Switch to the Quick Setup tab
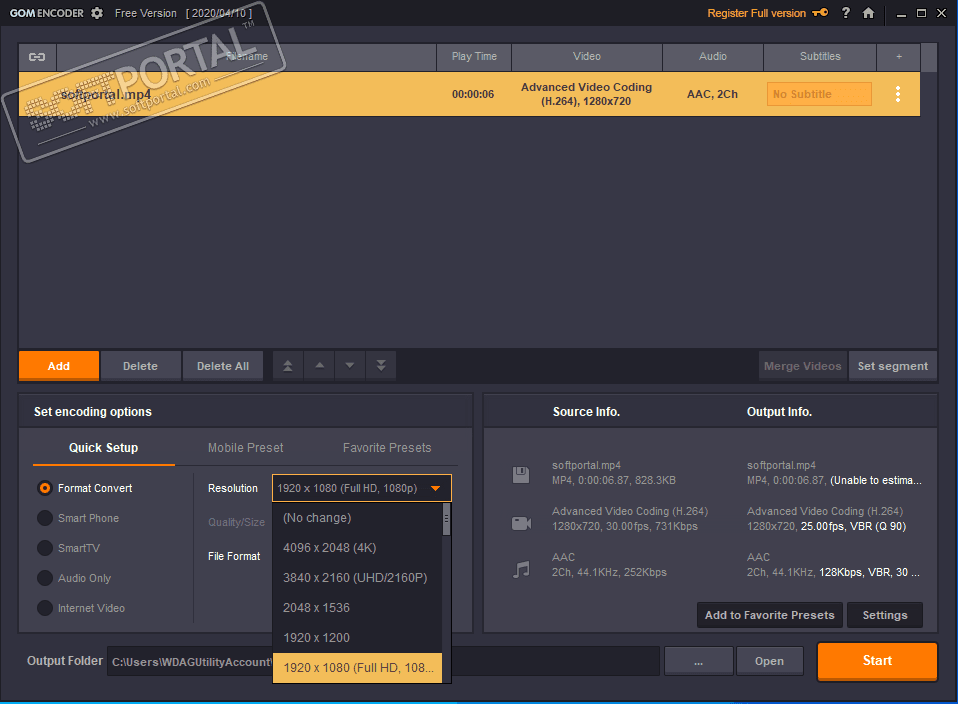The height and width of the screenshot is (704, 958). 103,448
